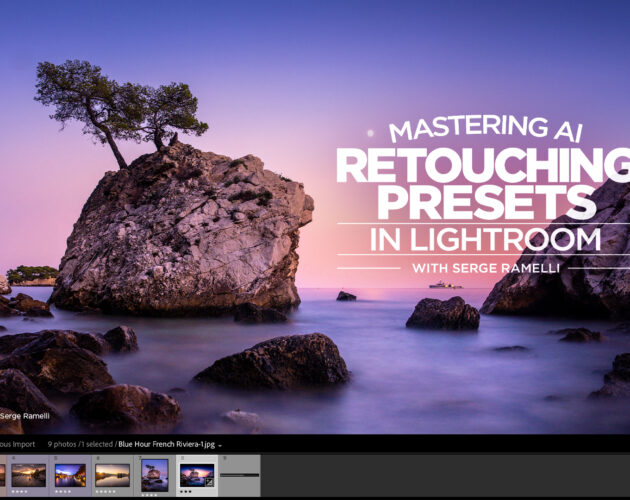Select the blue harbor town thumbnail
Screen dimensions: 630x500
tap(70, 475)
